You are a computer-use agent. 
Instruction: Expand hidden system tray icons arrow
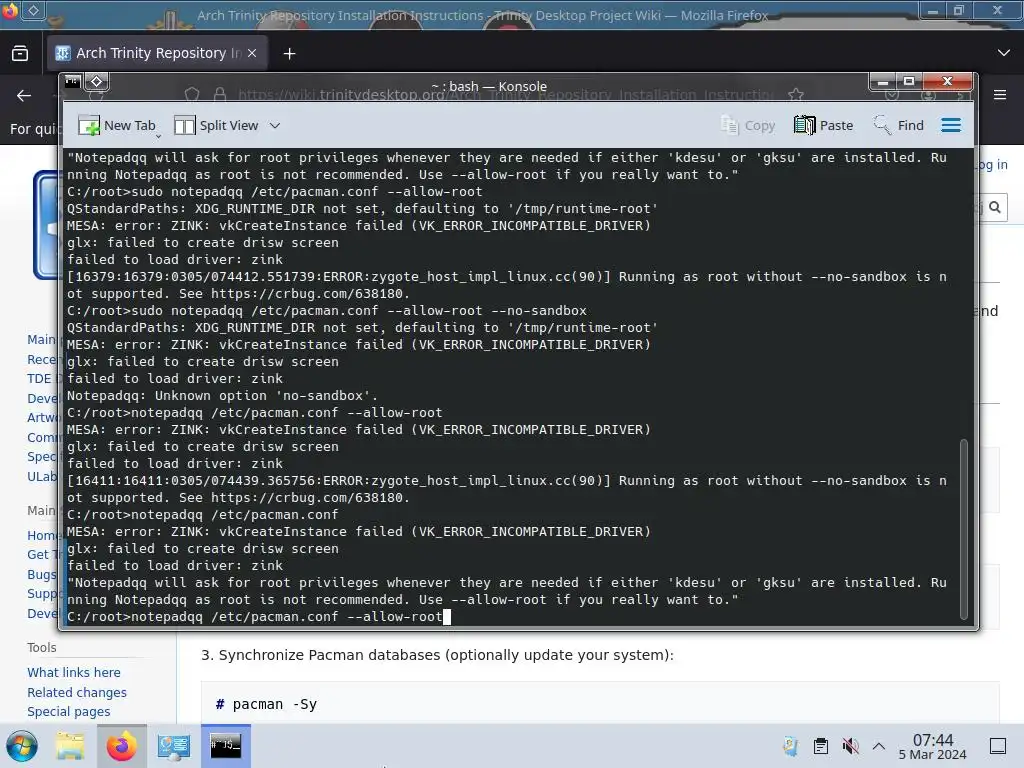(x=879, y=746)
